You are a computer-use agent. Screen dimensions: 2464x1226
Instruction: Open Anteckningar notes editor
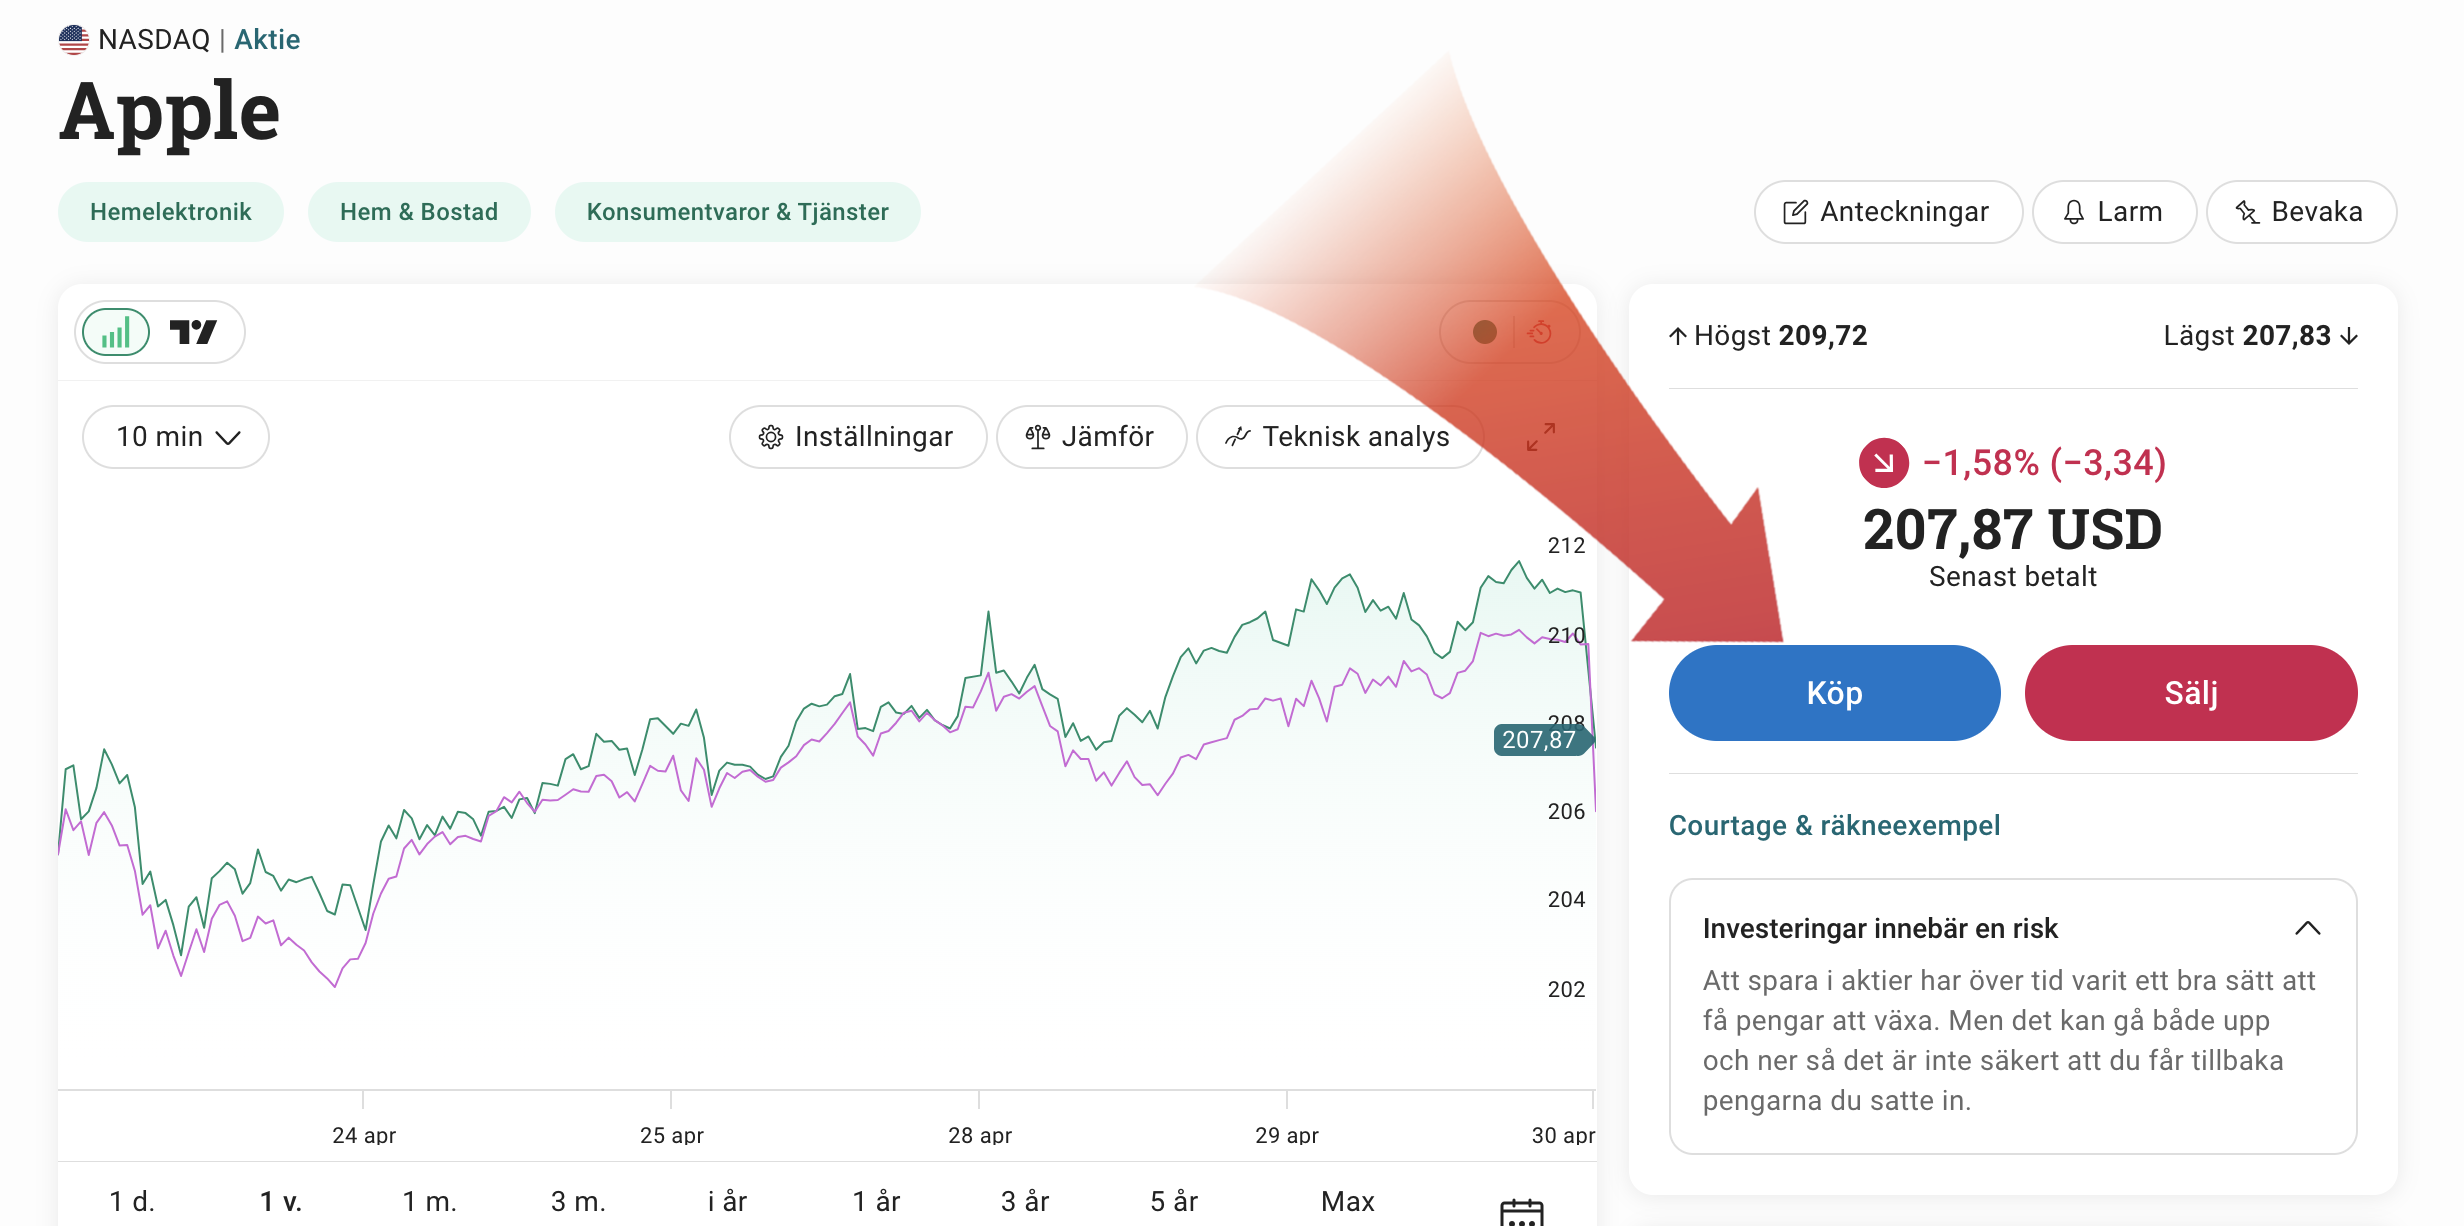pyautogui.click(x=1887, y=212)
